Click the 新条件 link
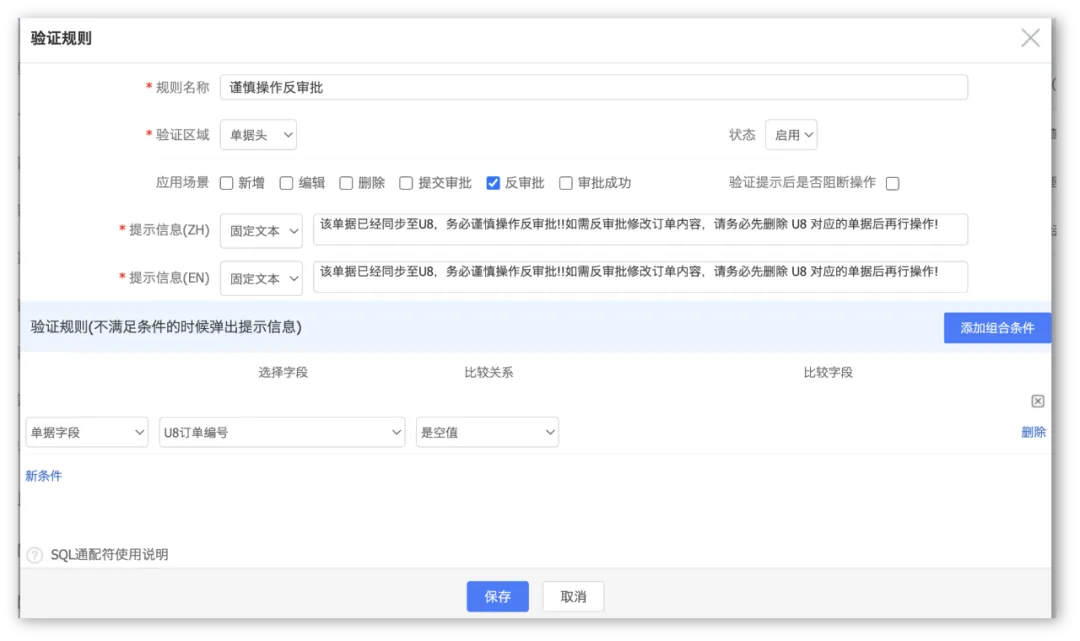Viewport: 1080px width, 641px height. 44,476
